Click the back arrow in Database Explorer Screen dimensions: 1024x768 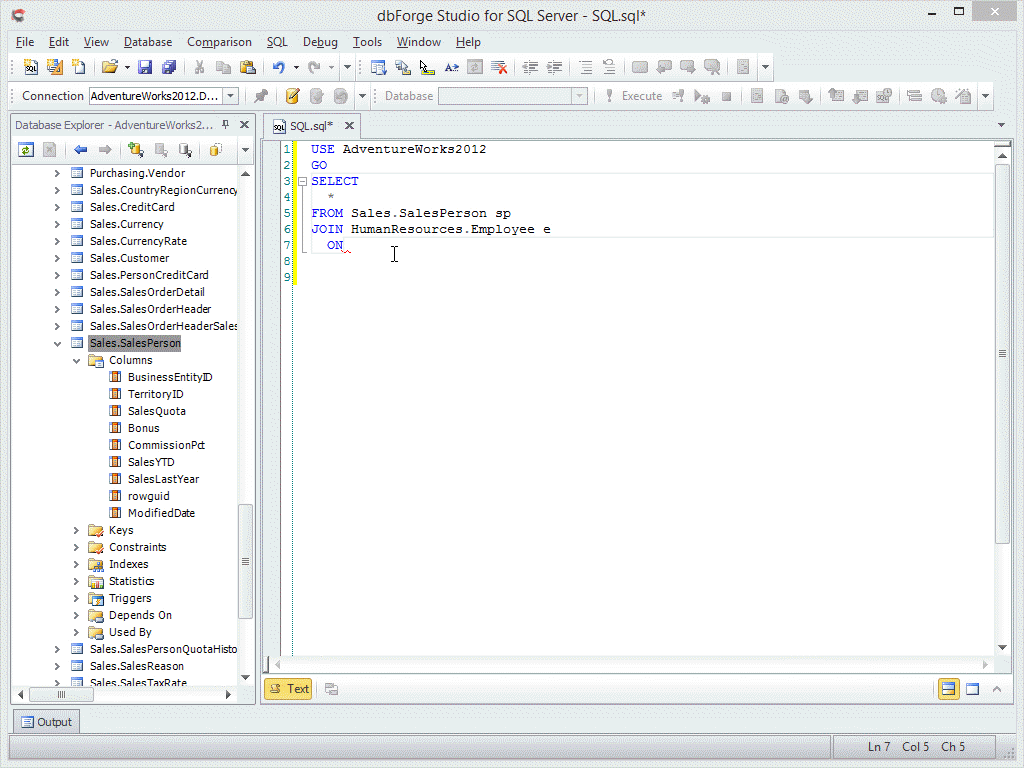click(81, 150)
